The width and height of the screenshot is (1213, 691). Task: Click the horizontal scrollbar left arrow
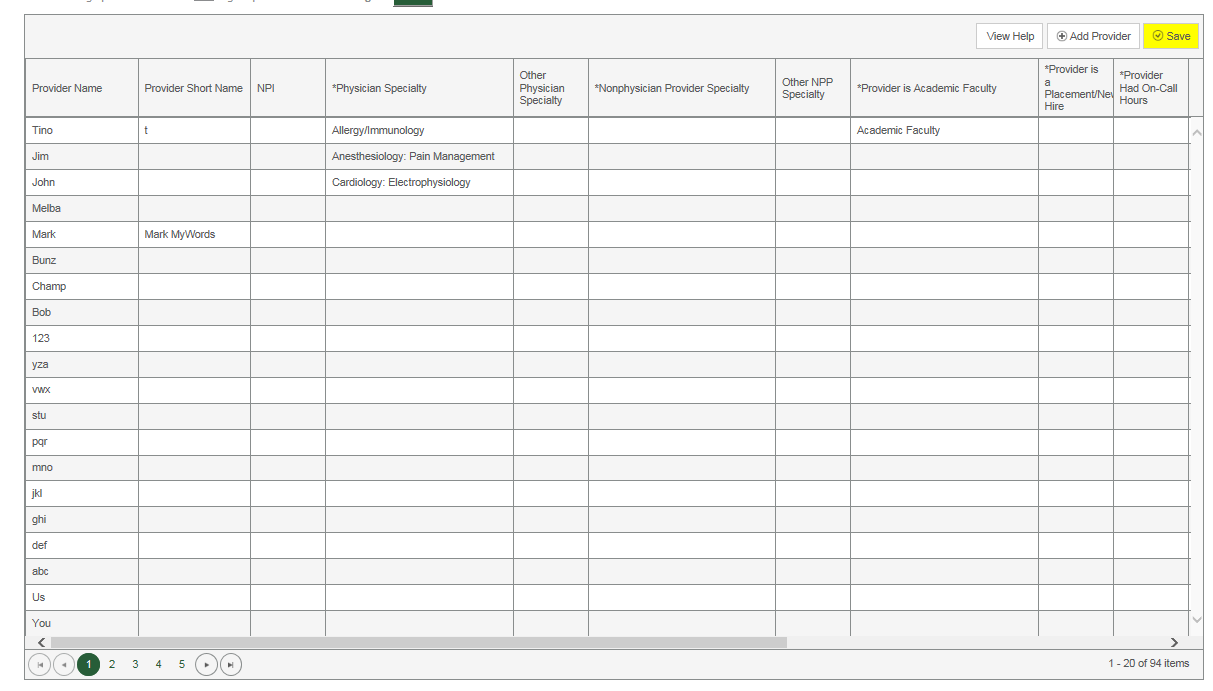point(41,642)
